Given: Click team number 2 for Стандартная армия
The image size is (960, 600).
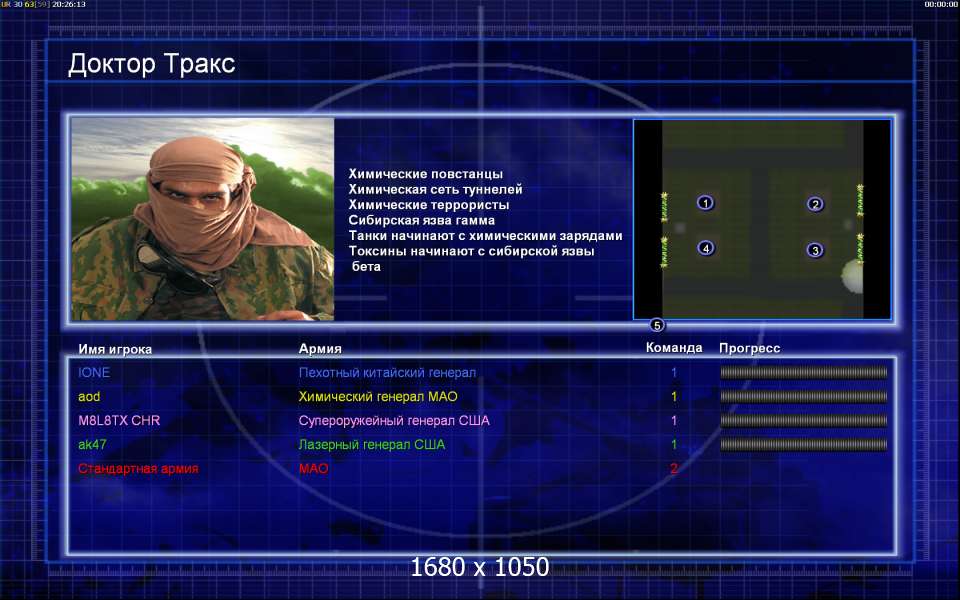Looking at the screenshot, I should point(674,468).
